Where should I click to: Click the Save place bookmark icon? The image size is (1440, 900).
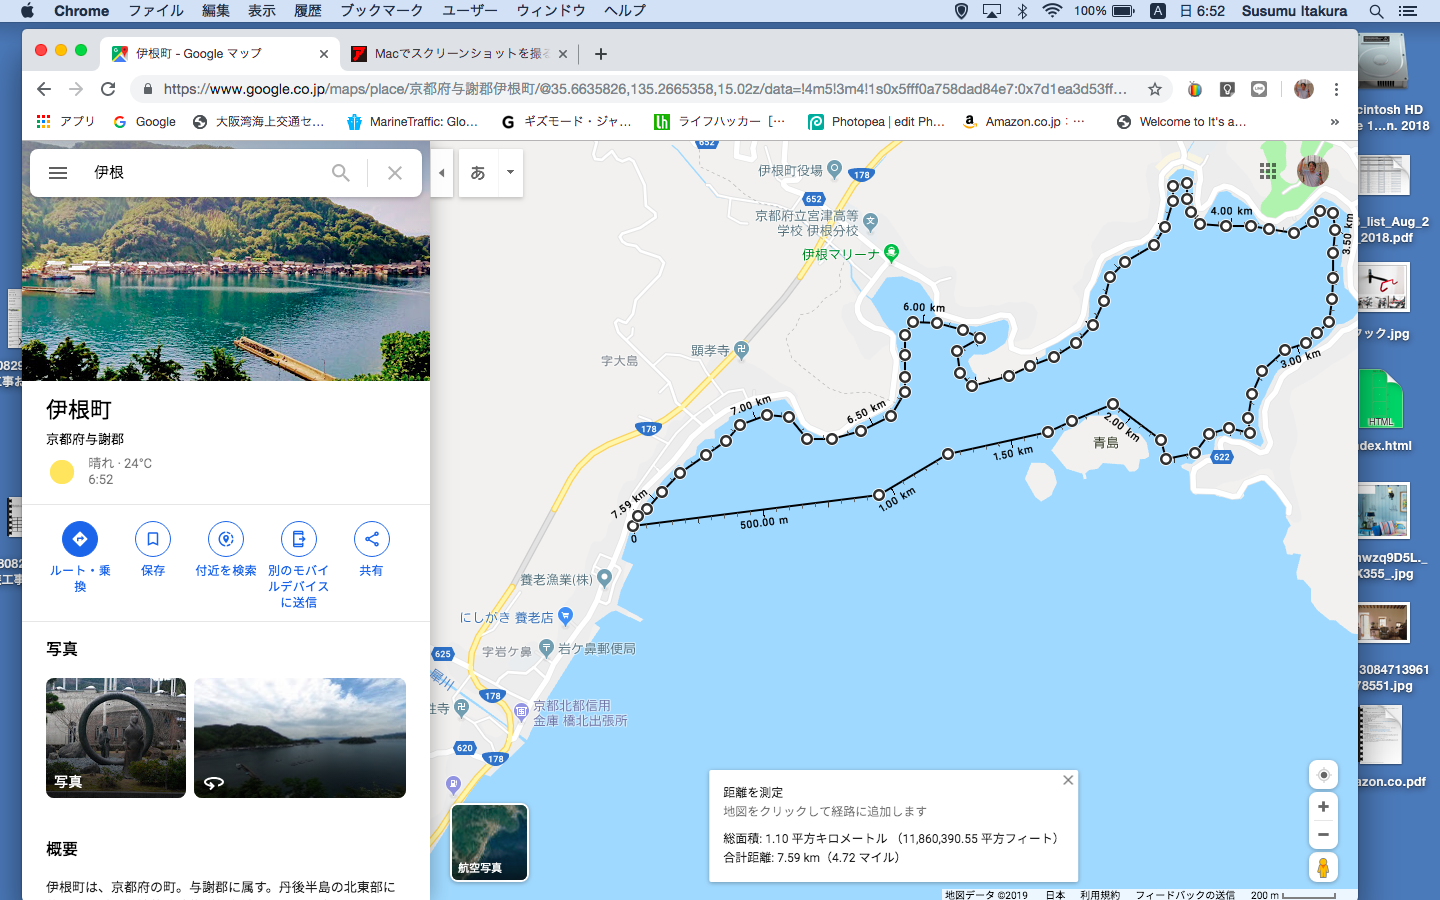click(x=153, y=539)
